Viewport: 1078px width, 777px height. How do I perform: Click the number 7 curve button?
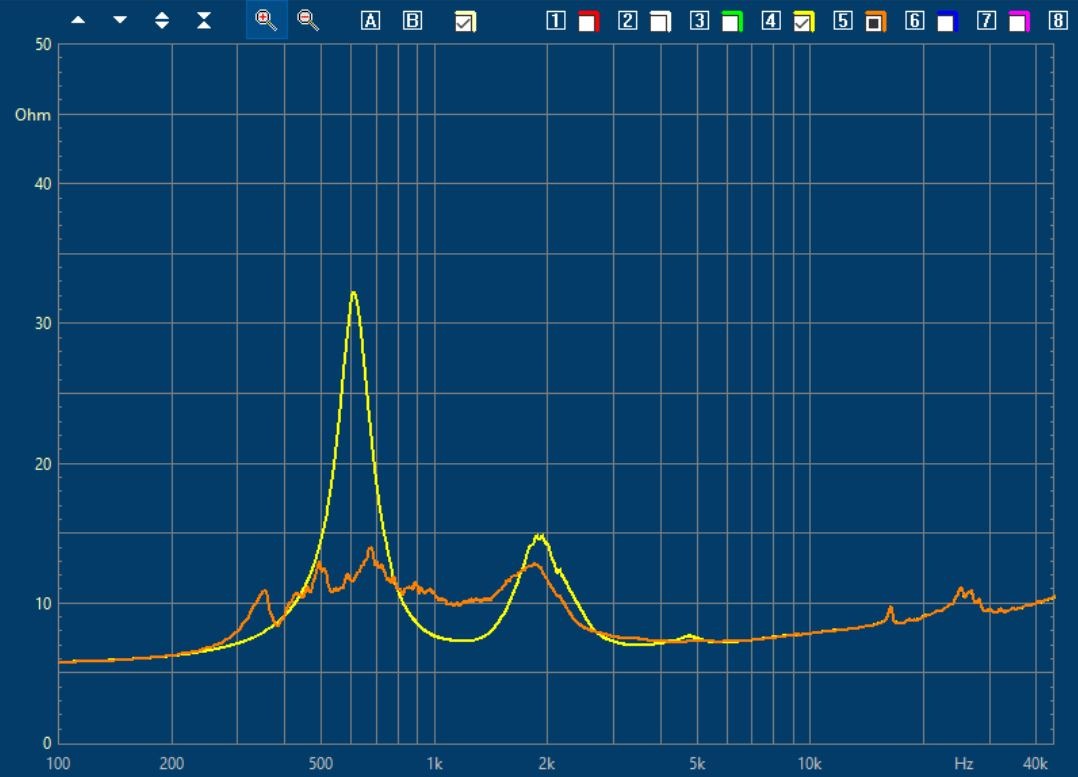[986, 21]
